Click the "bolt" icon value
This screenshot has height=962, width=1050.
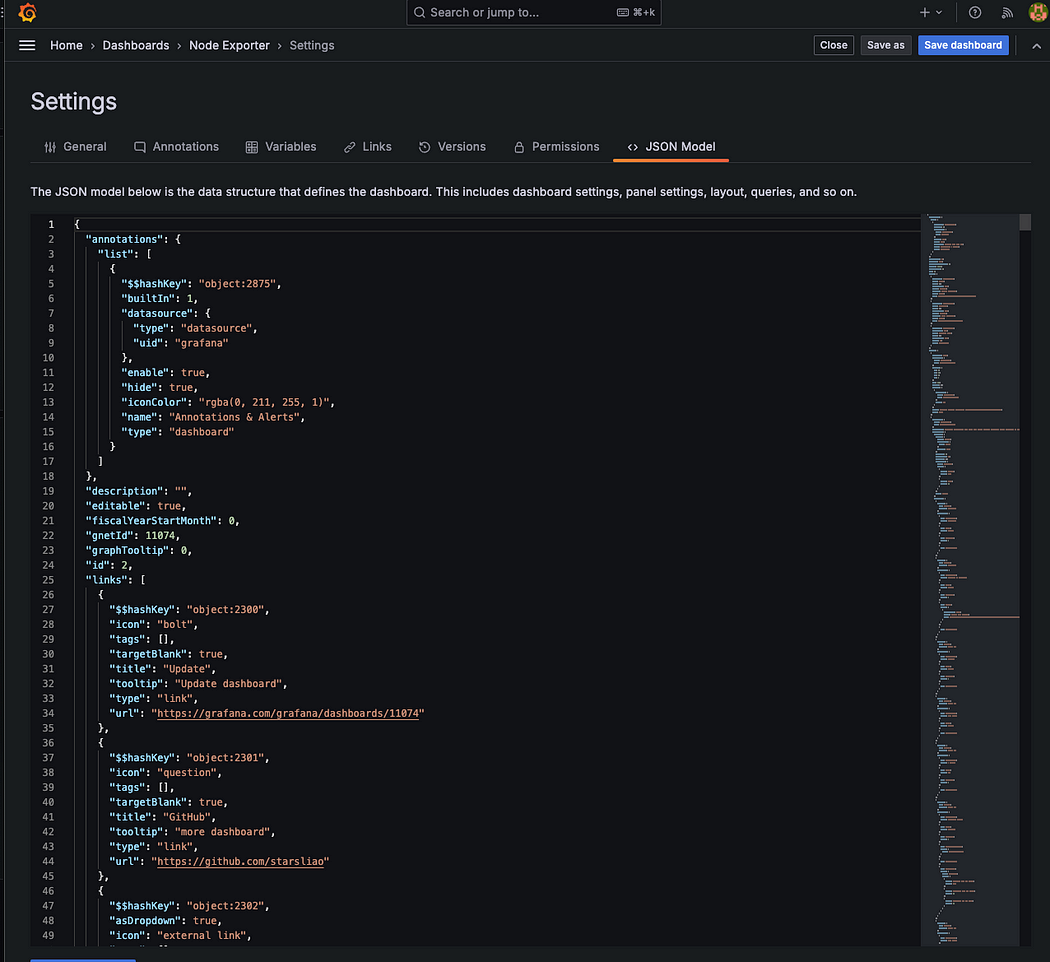[x=175, y=625]
